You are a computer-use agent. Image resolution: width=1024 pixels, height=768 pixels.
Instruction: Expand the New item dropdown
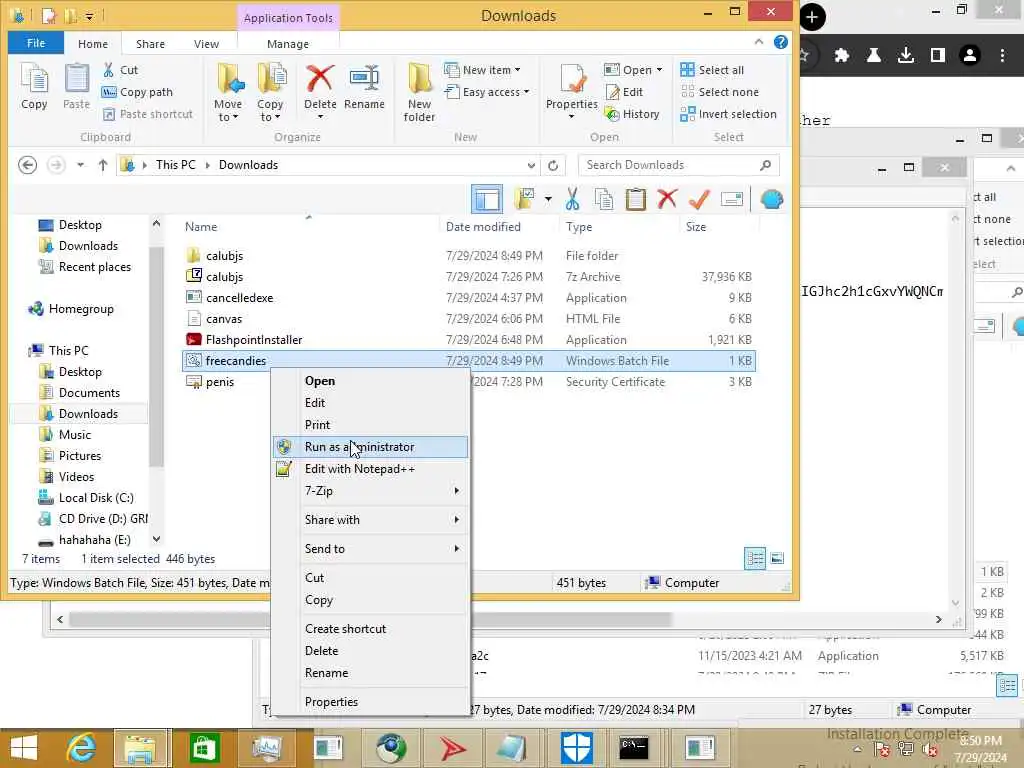click(x=517, y=70)
